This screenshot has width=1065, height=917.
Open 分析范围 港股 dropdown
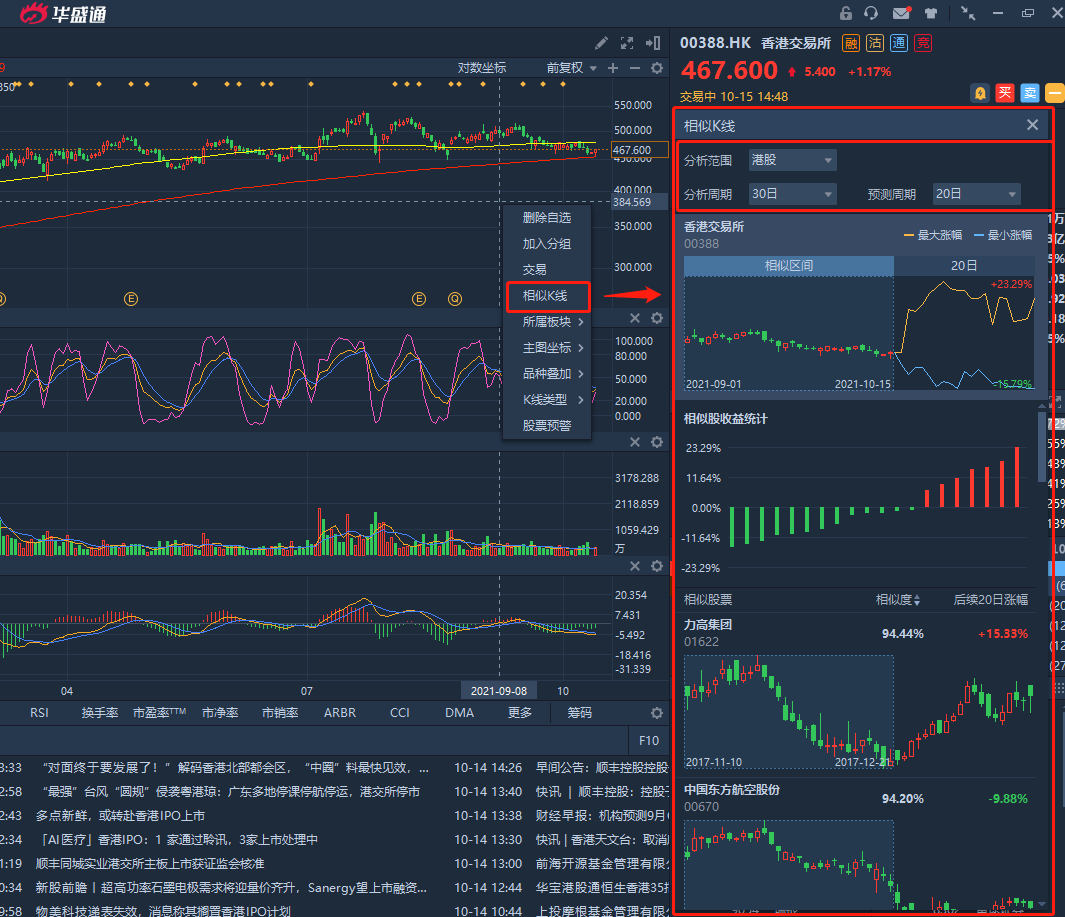792,160
